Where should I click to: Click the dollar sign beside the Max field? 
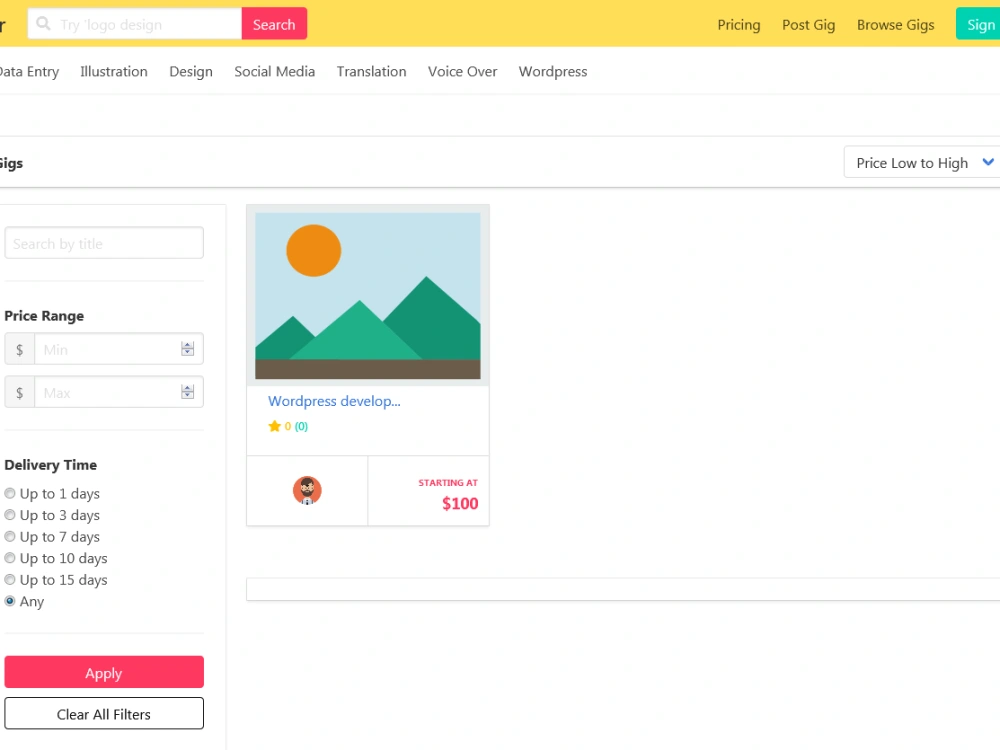(20, 392)
